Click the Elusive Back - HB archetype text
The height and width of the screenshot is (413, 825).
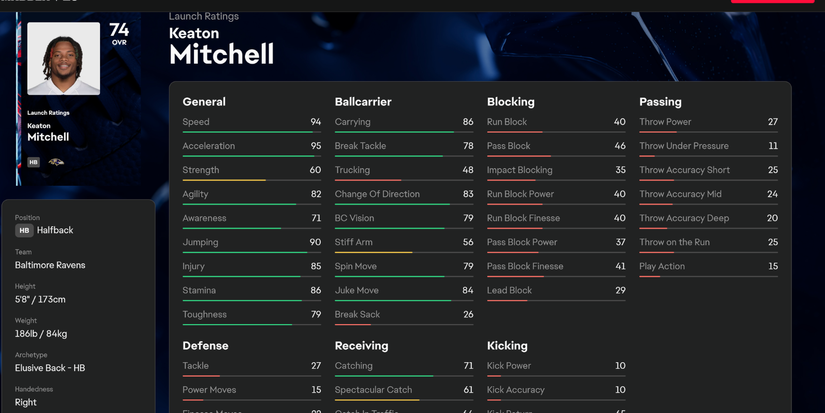pyautogui.click(x=50, y=368)
